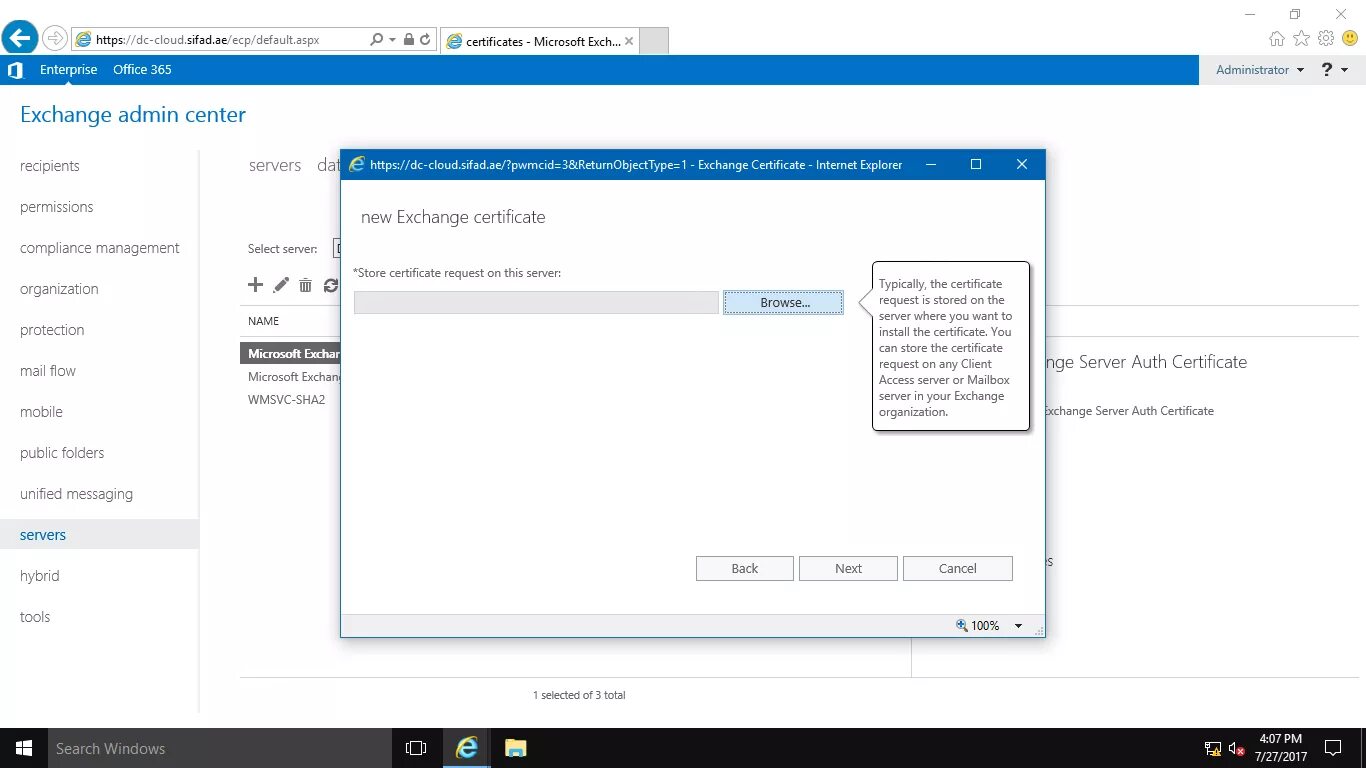Click the smiley feedback icon
This screenshot has height=768, width=1366.
coord(1350,38)
